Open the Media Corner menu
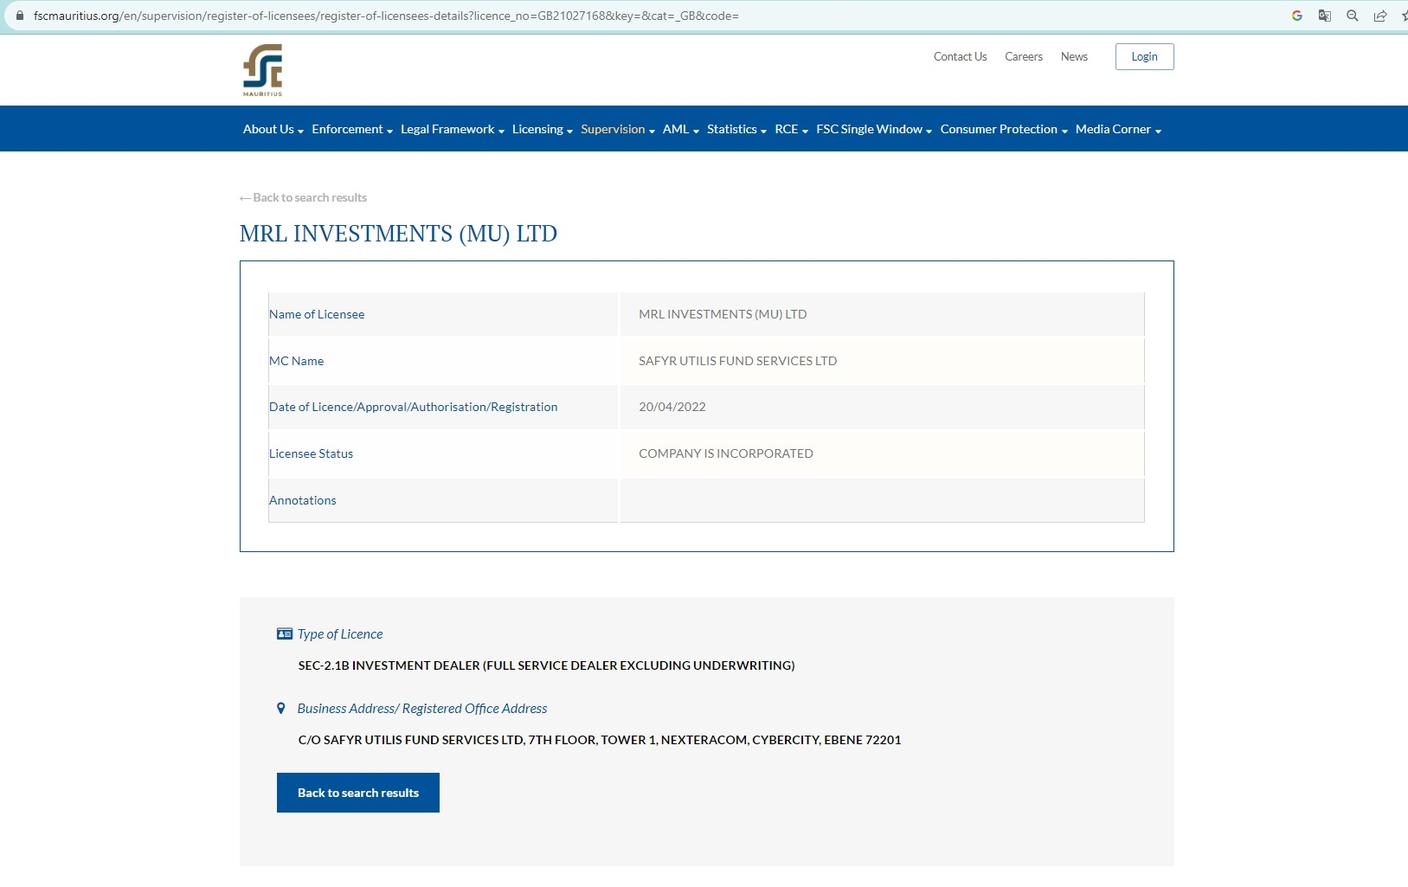The image size is (1408, 887). coord(1118,129)
